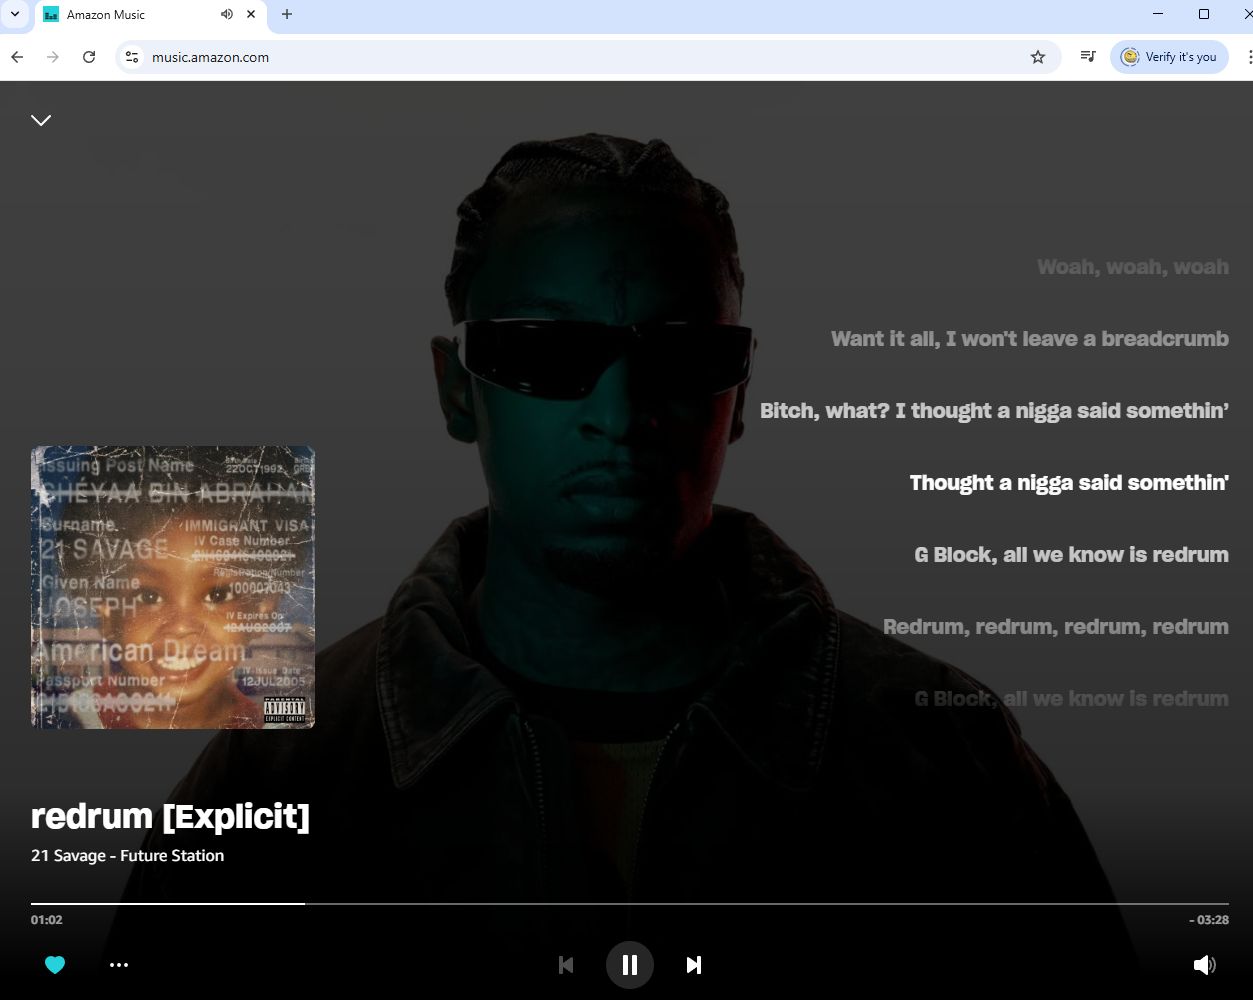Open a new browser tab

(x=287, y=14)
